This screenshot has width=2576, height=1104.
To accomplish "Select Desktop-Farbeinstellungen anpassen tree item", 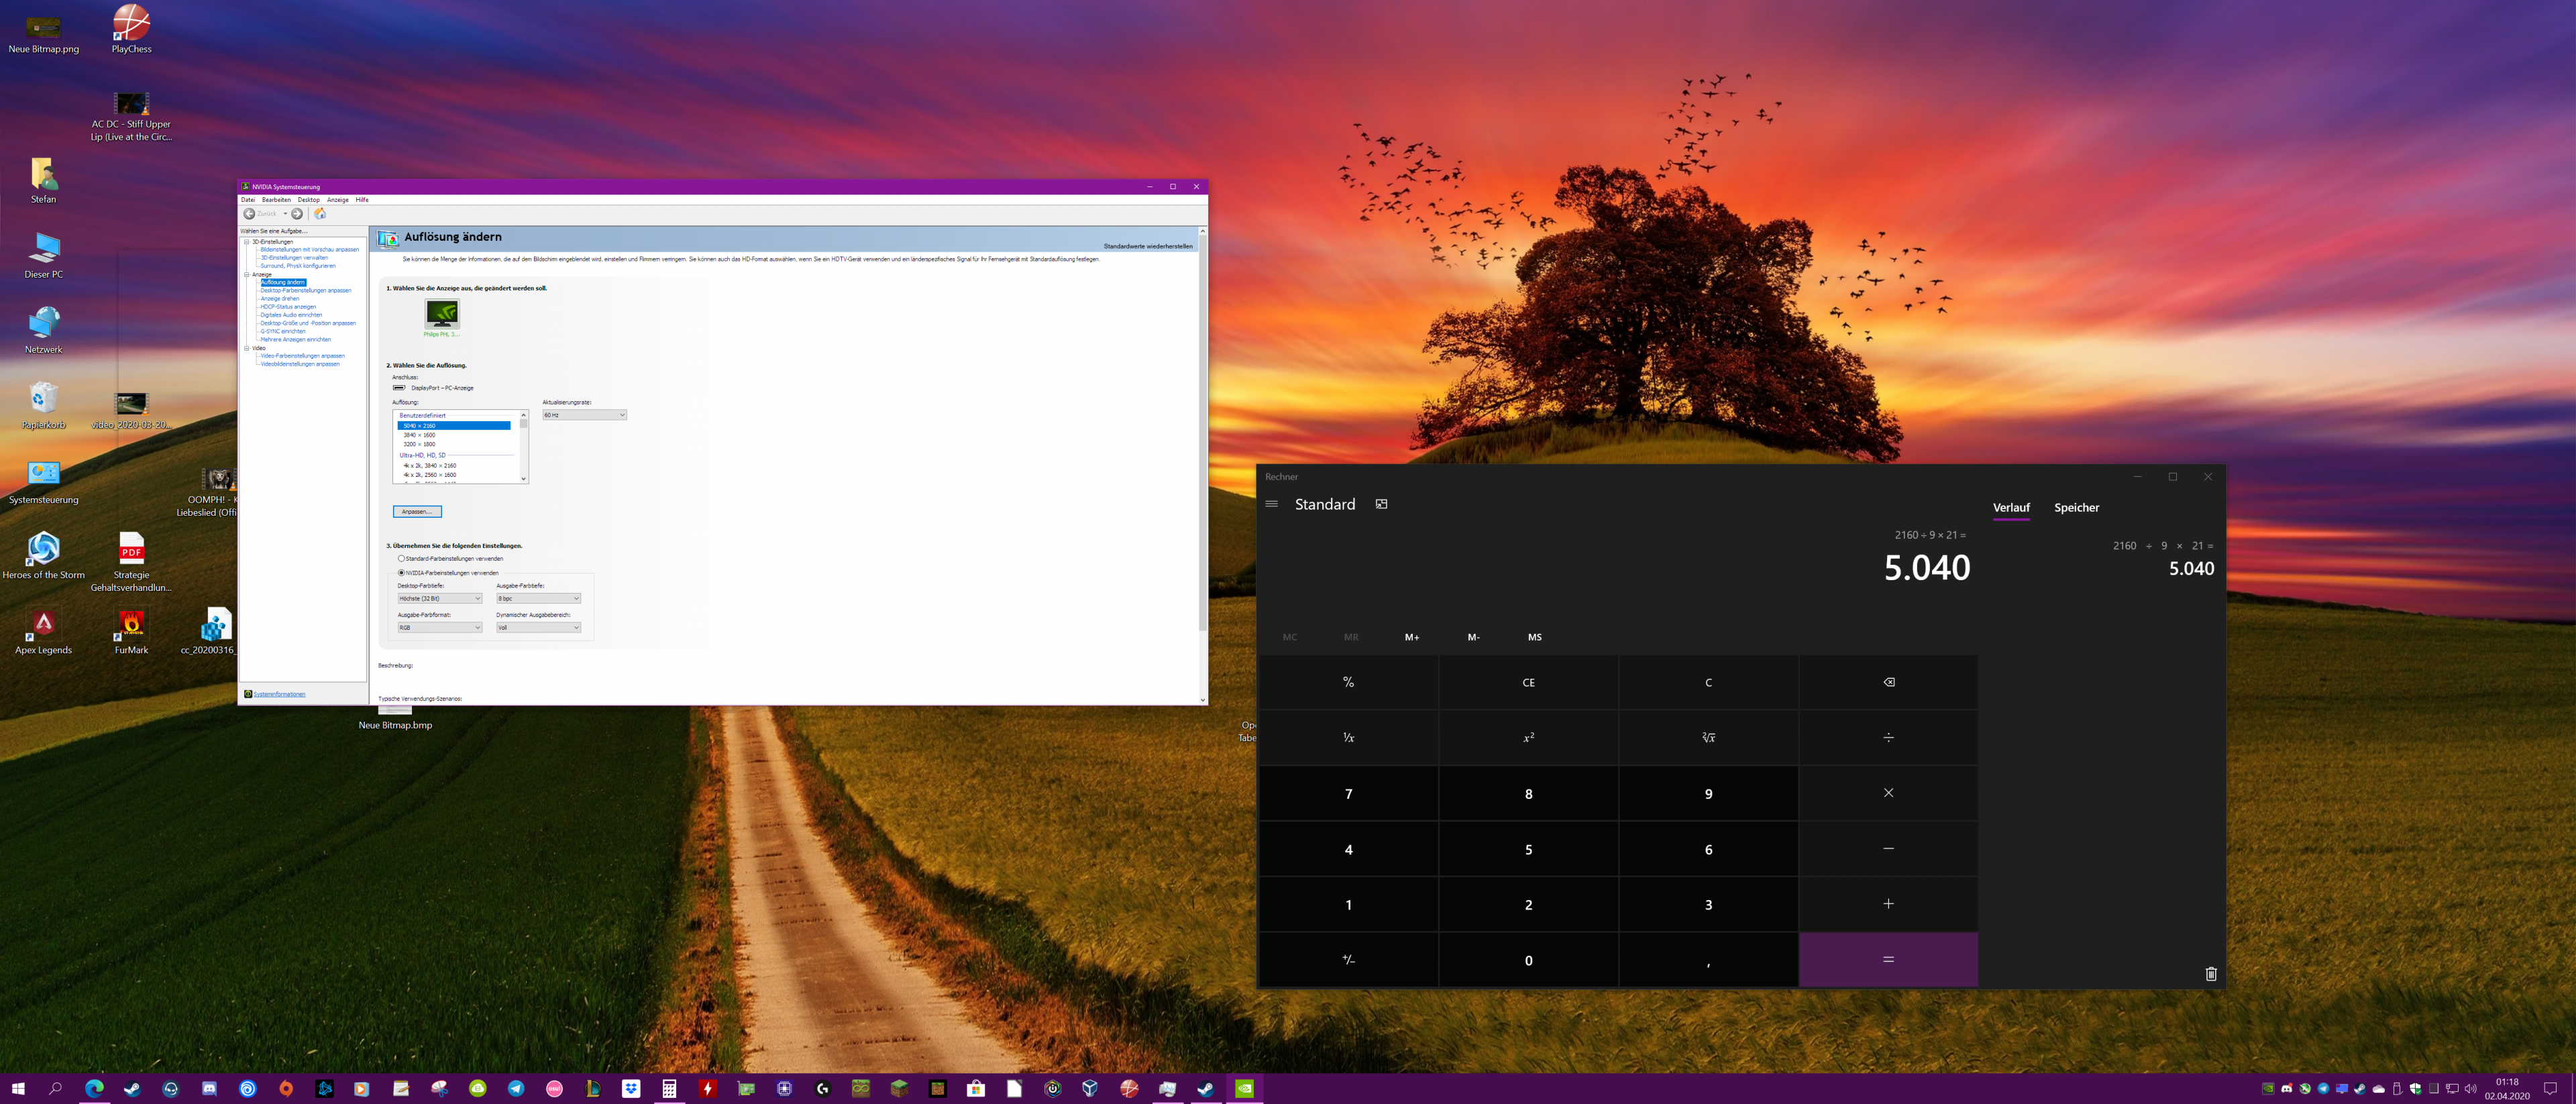I will 306,290.
